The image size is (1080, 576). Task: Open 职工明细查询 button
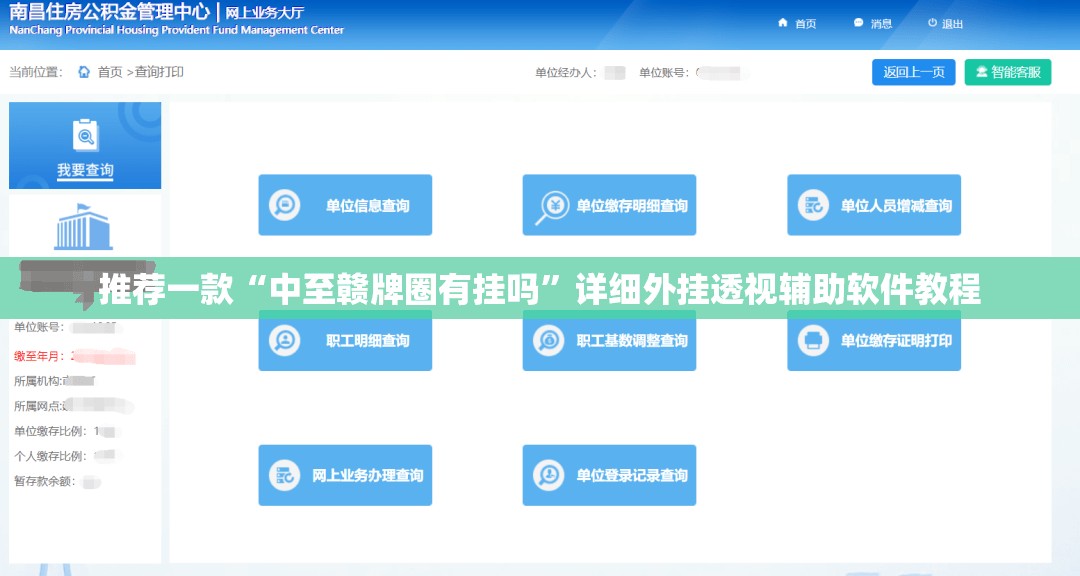(345, 340)
